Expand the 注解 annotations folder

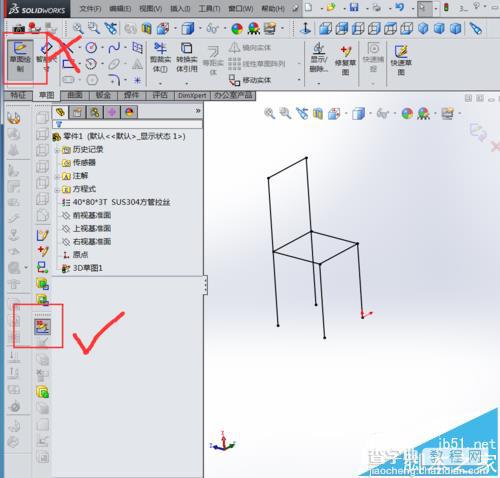(57, 177)
